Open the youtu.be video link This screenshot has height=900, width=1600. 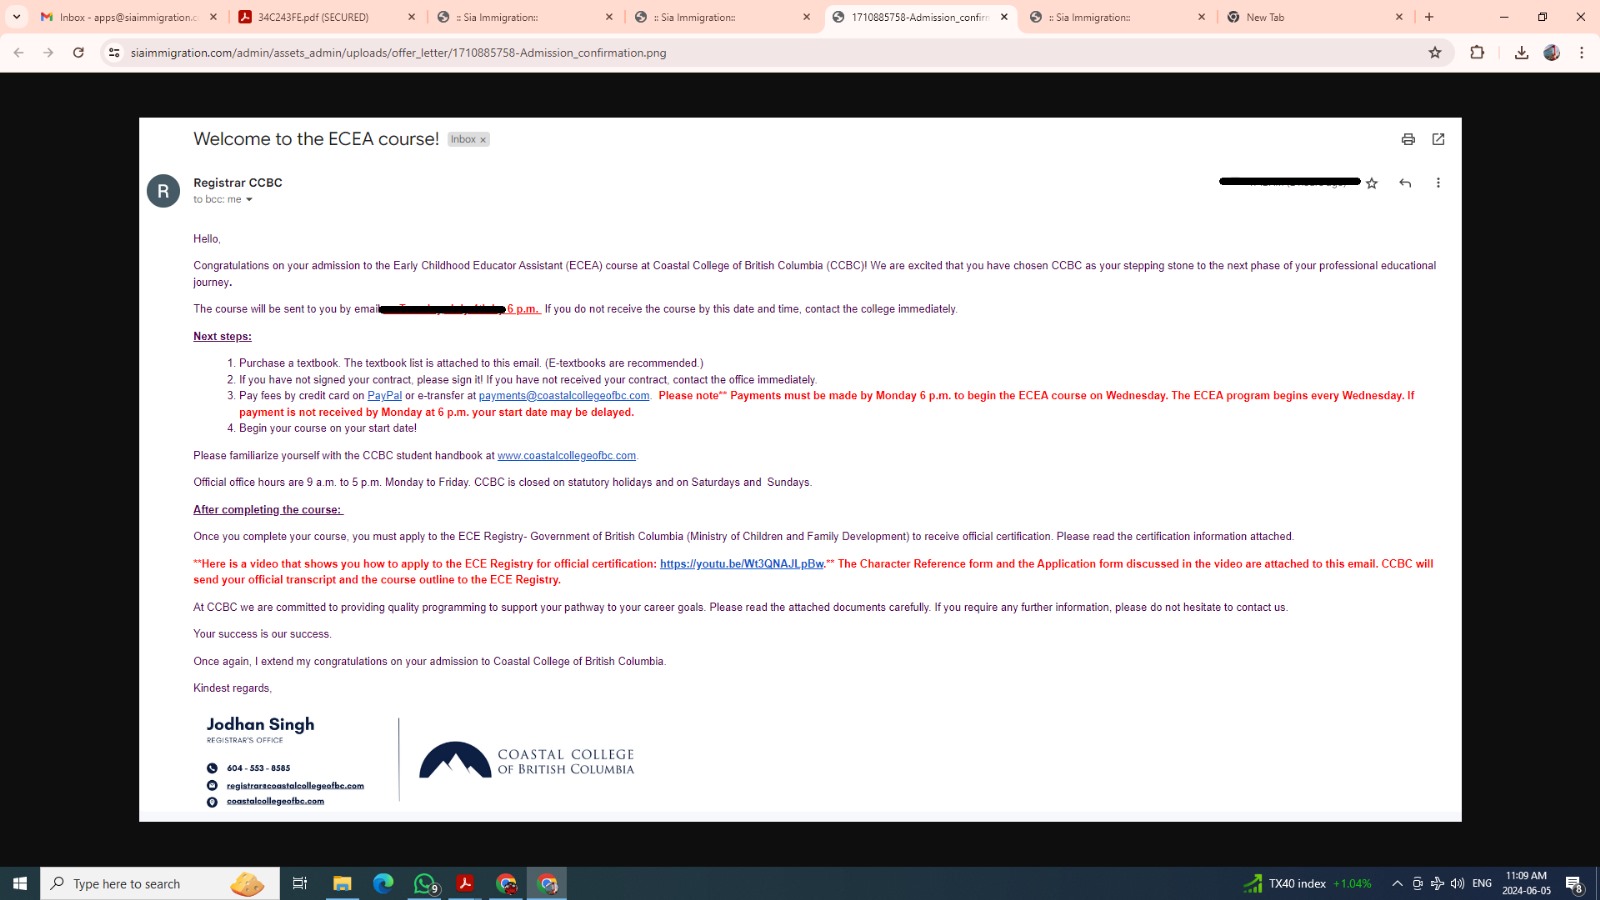tap(741, 564)
